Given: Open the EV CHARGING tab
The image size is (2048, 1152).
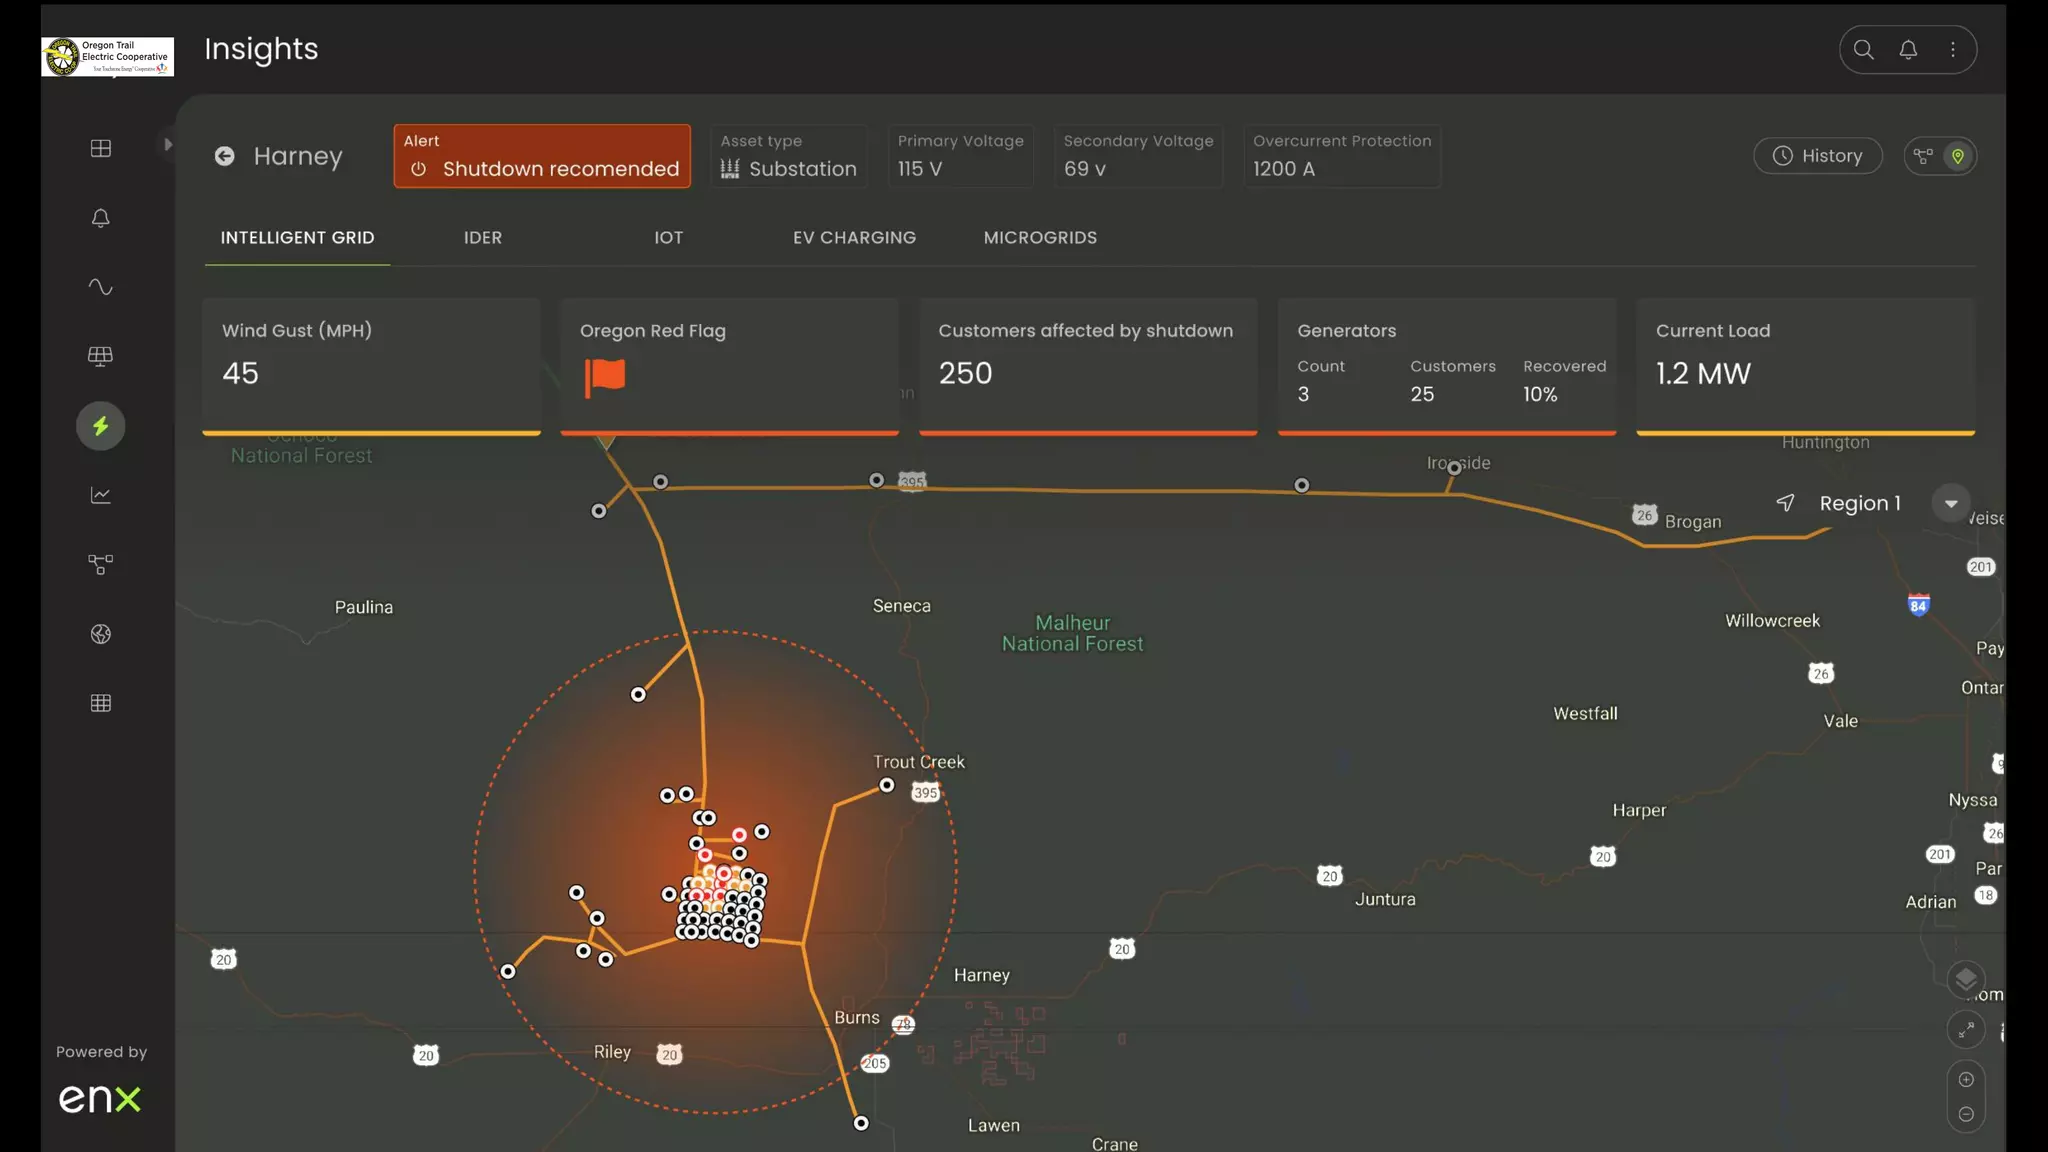Looking at the screenshot, I should [854, 238].
